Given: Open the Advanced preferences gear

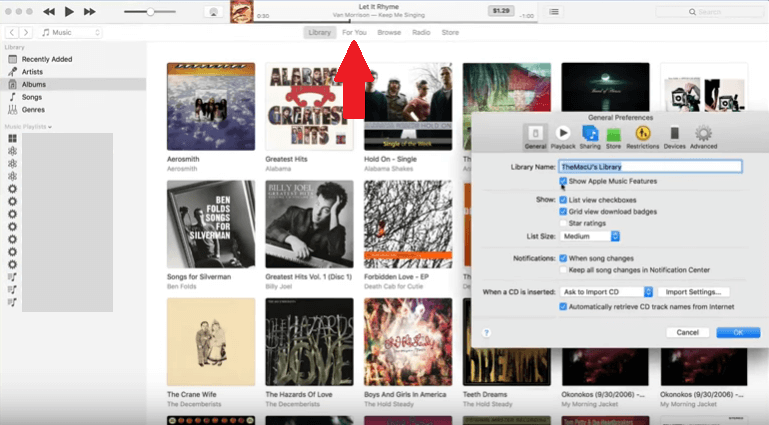Looking at the screenshot, I should (703, 137).
